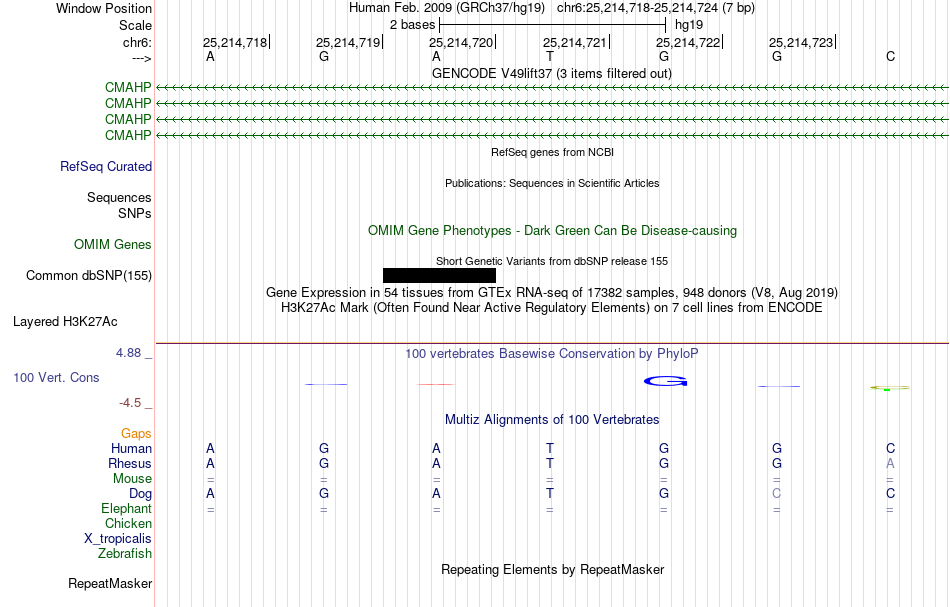This screenshot has width=950, height=607.
Task: Click the 25,214,722 ruler coordinate
Action: click(x=688, y=42)
